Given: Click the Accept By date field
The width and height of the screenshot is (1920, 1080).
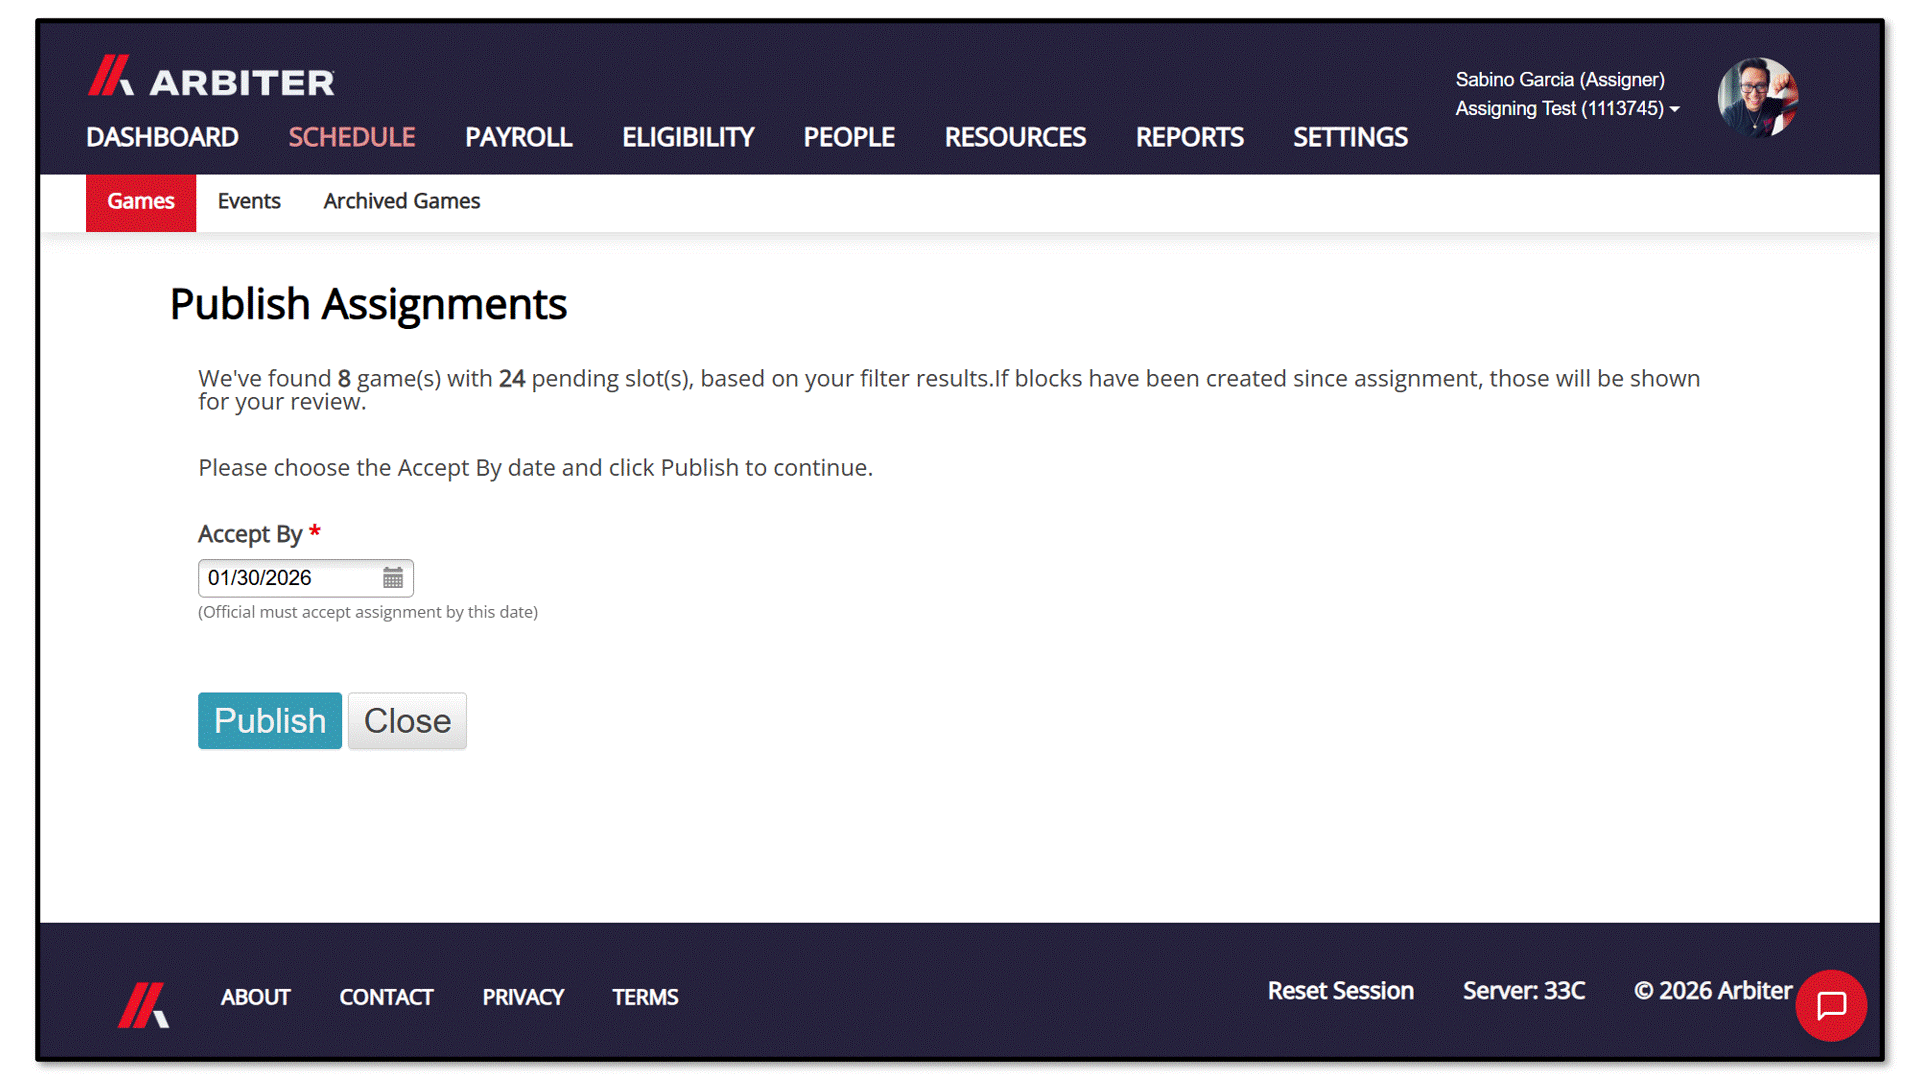Looking at the screenshot, I should [x=305, y=578].
